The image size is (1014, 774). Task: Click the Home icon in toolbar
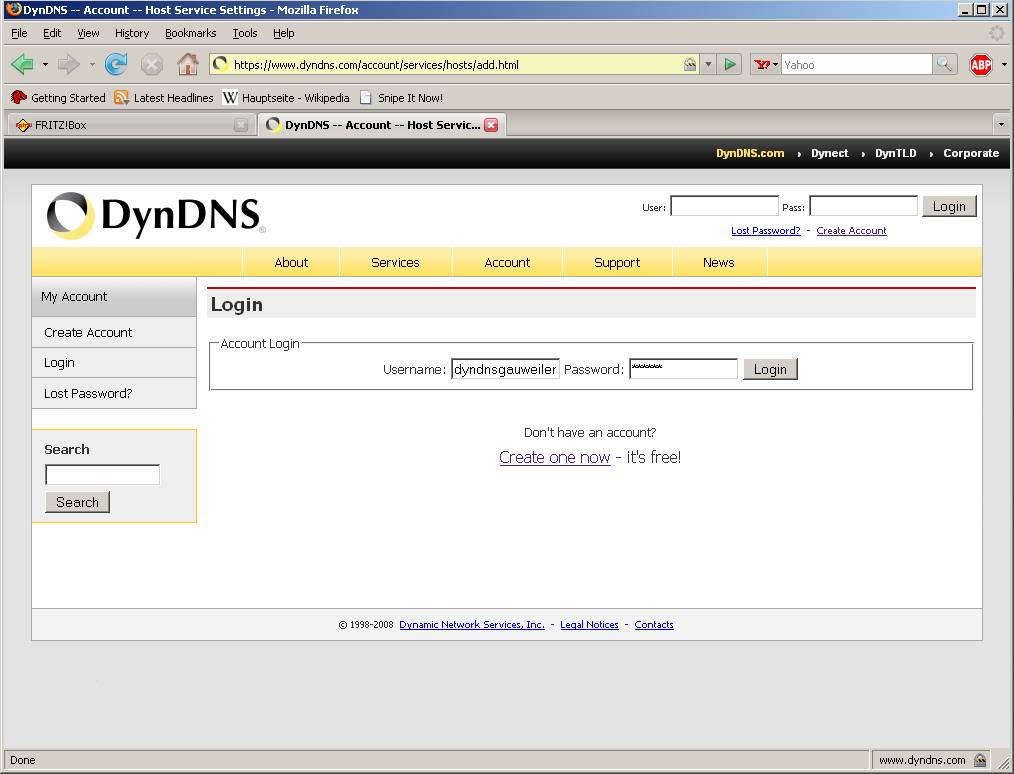[187, 65]
